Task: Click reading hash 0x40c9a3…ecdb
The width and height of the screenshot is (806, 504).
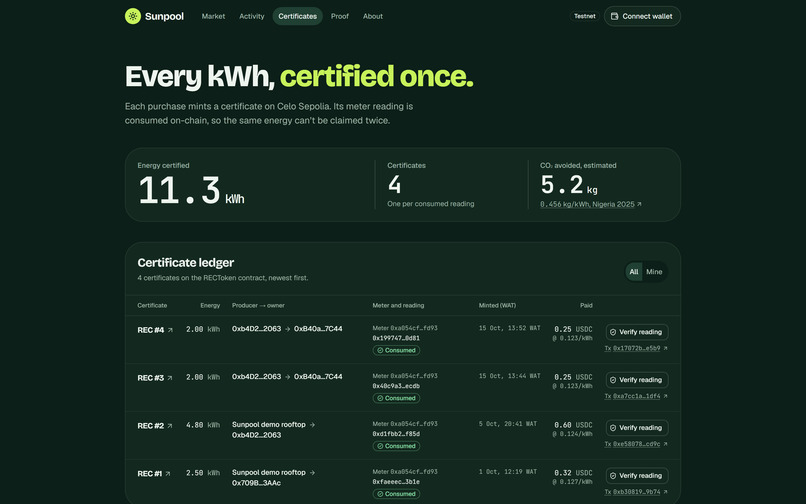Action: pos(396,386)
